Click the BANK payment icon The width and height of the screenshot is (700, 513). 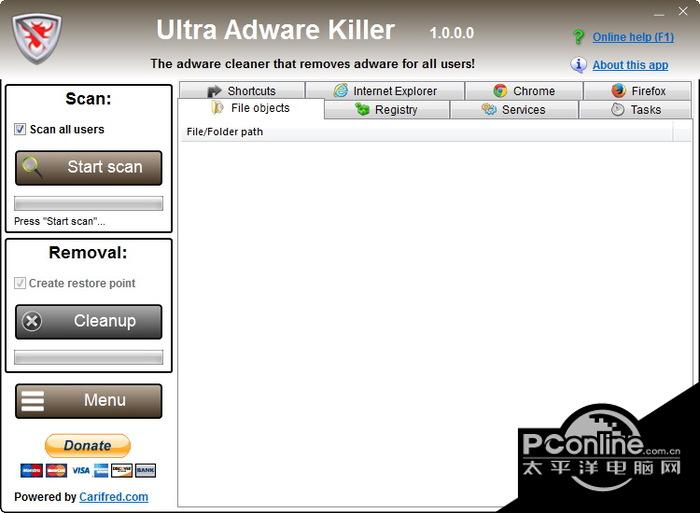[x=146, y=470]
